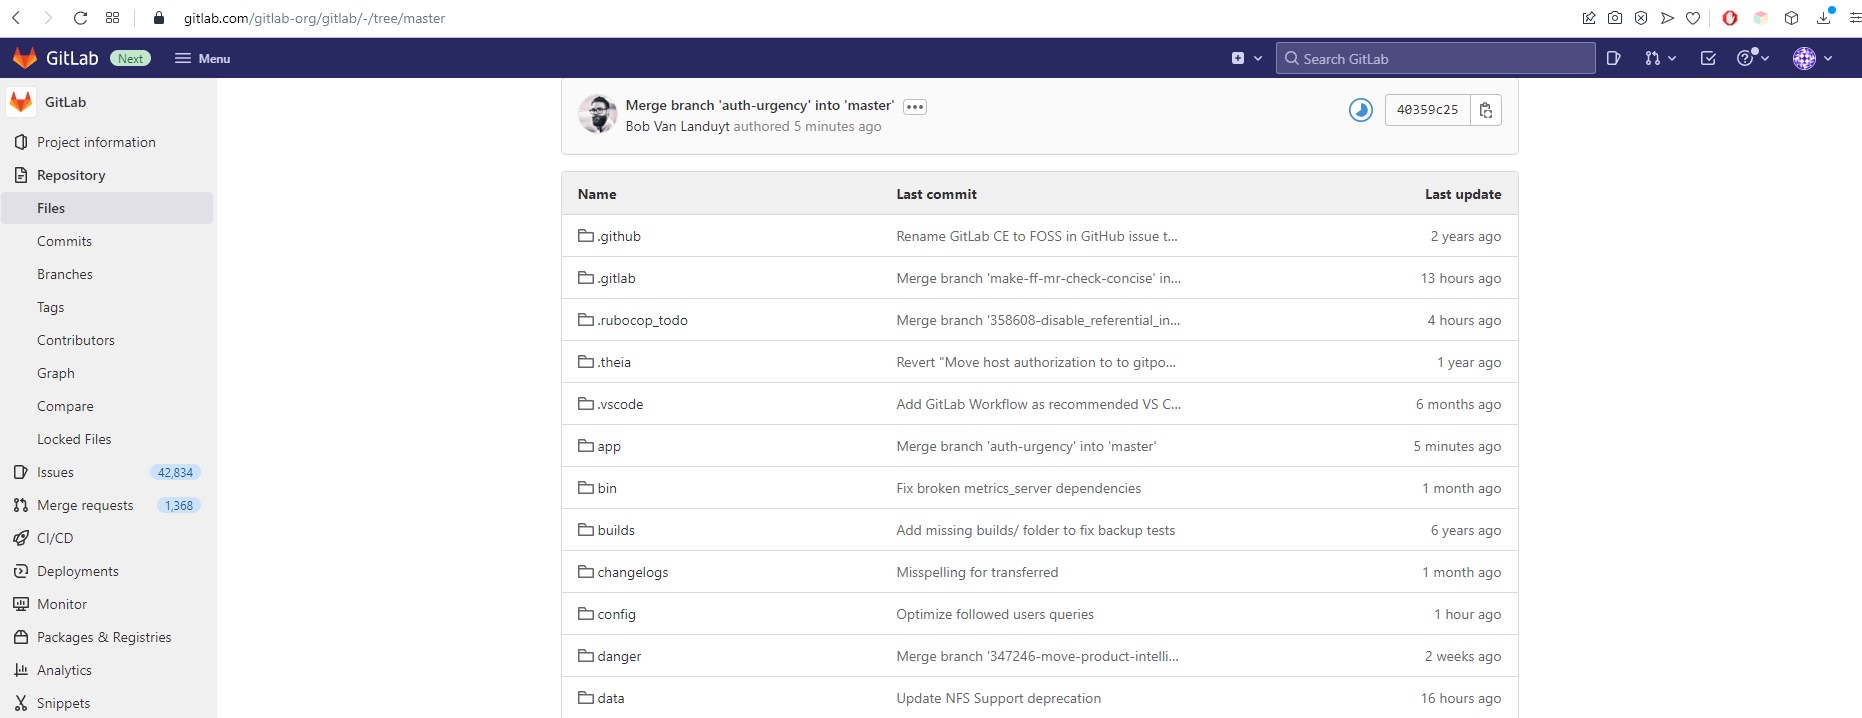Click the heart bookmark icon in address bar
Viewport: 1862px width, 718px height.
(1693, 18)
